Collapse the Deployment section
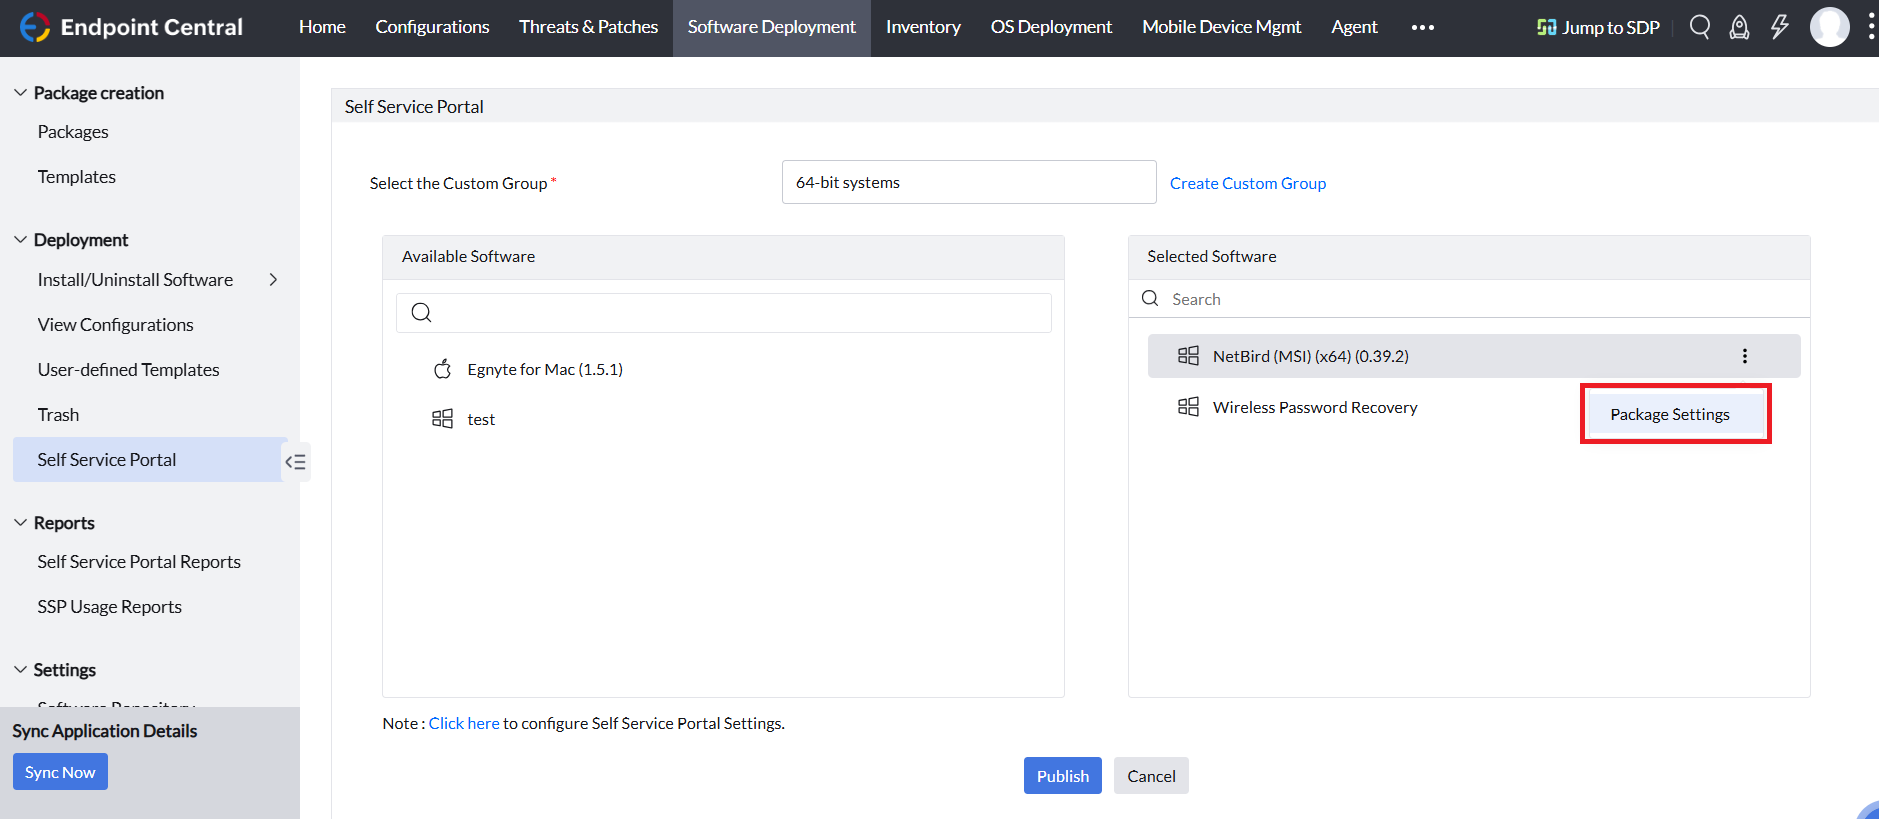The image size is (1879, 819). (20, 240)
